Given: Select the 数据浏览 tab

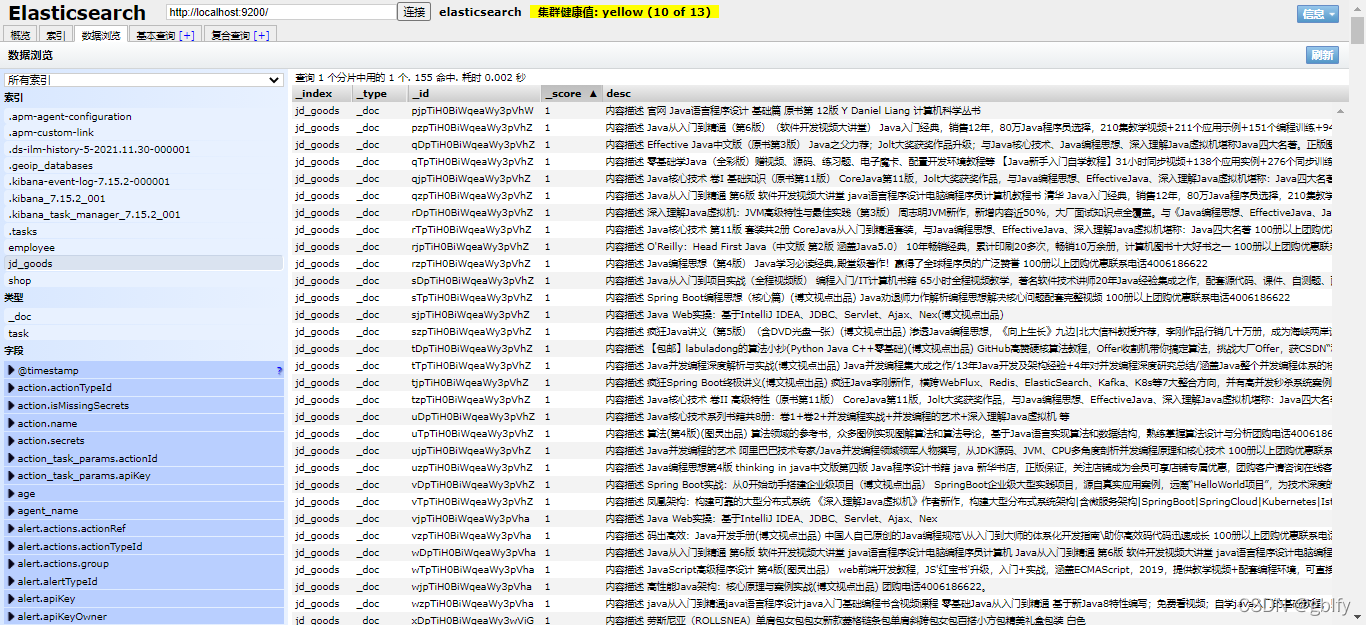Looking at the screenshot, I should click(101, 35).
